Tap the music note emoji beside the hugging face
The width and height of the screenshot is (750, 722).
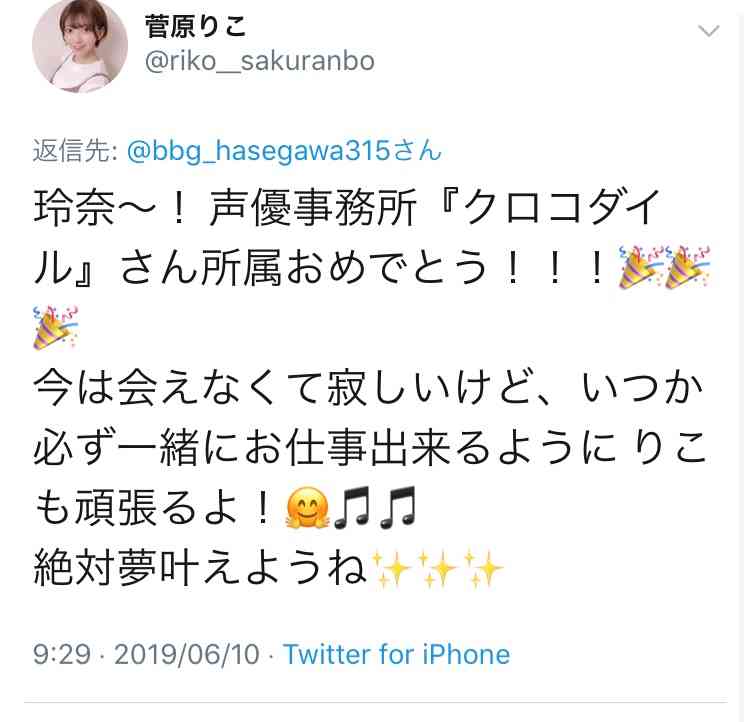(x=352, y=508)
